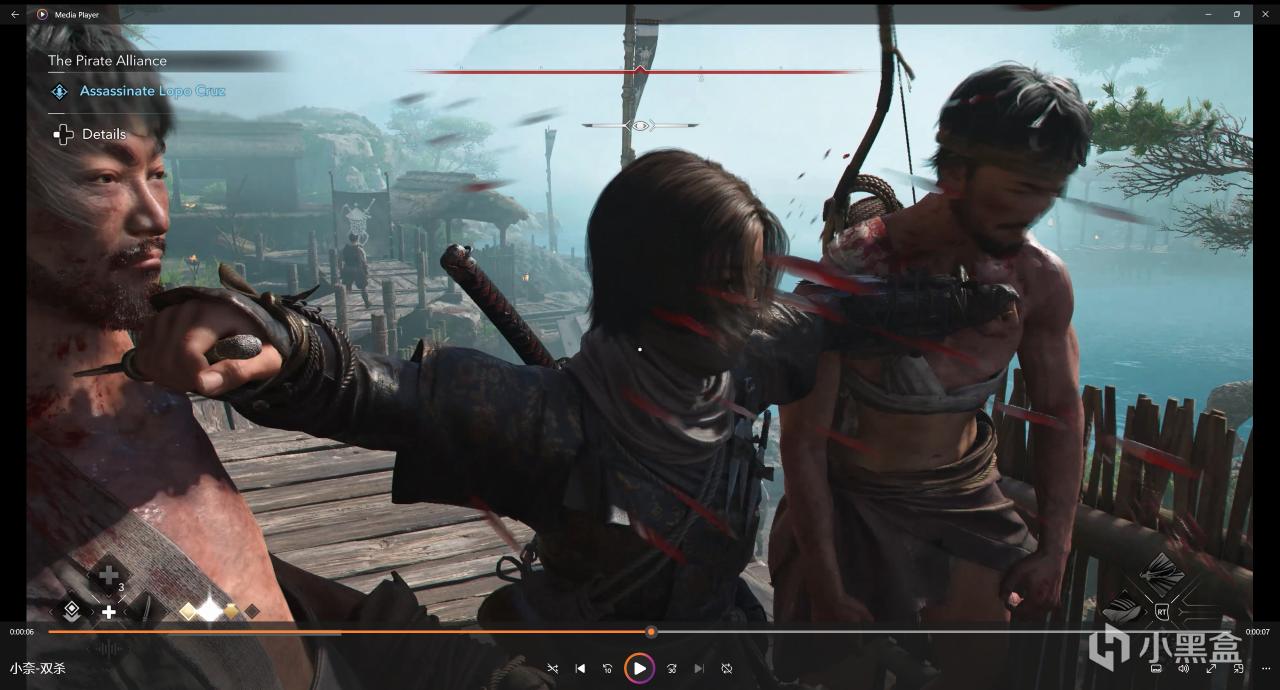The width and height of the screenshot is (1280, 690).
Task: Click the video title 小奈·双杀
Action: (x=38, y=668)
